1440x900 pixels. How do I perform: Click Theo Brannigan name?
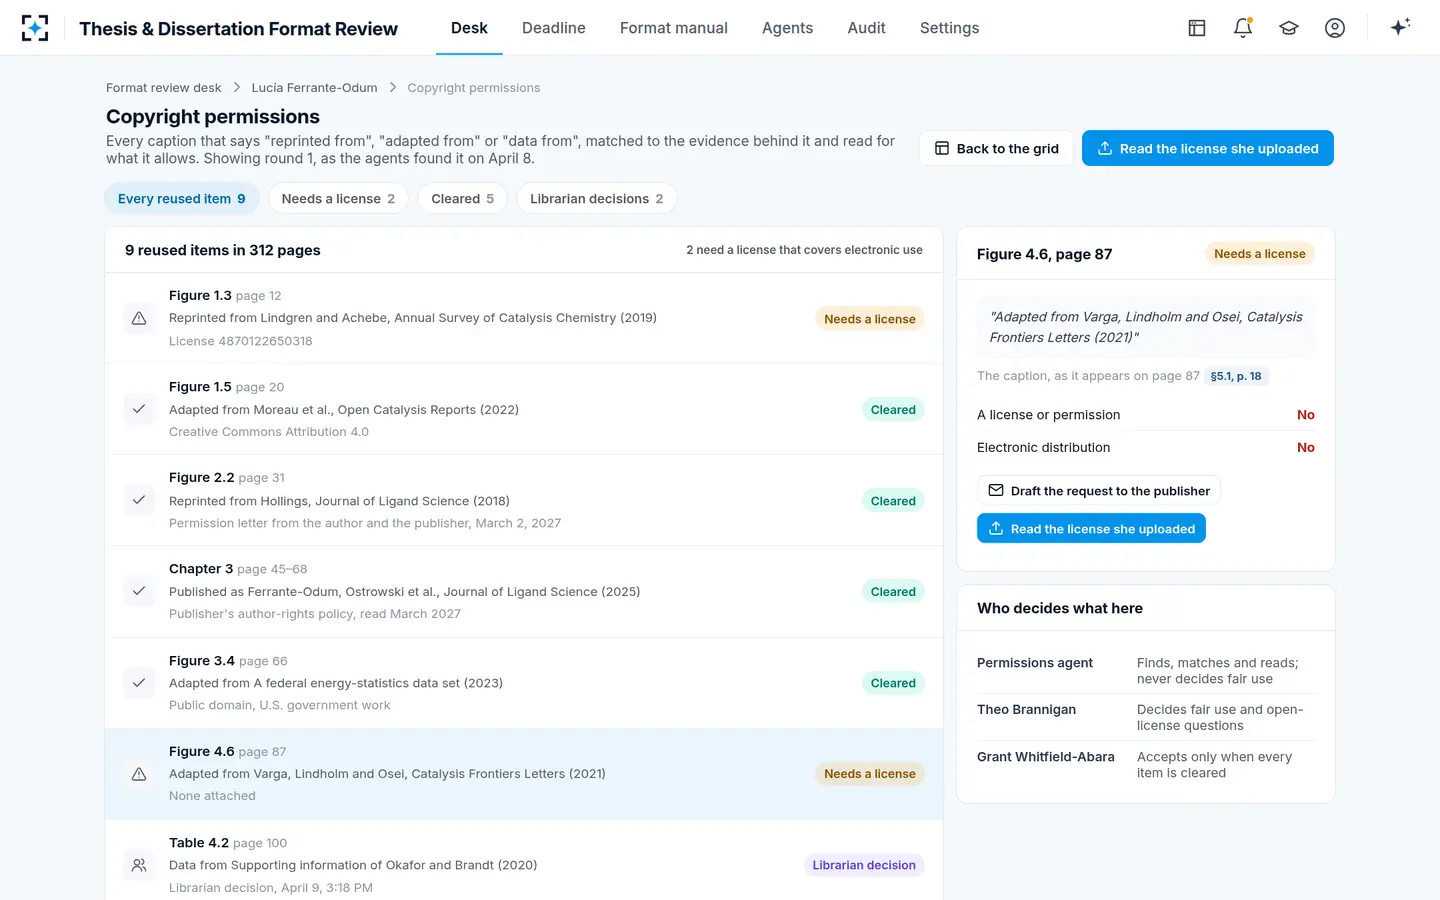tap(1026, 709)
